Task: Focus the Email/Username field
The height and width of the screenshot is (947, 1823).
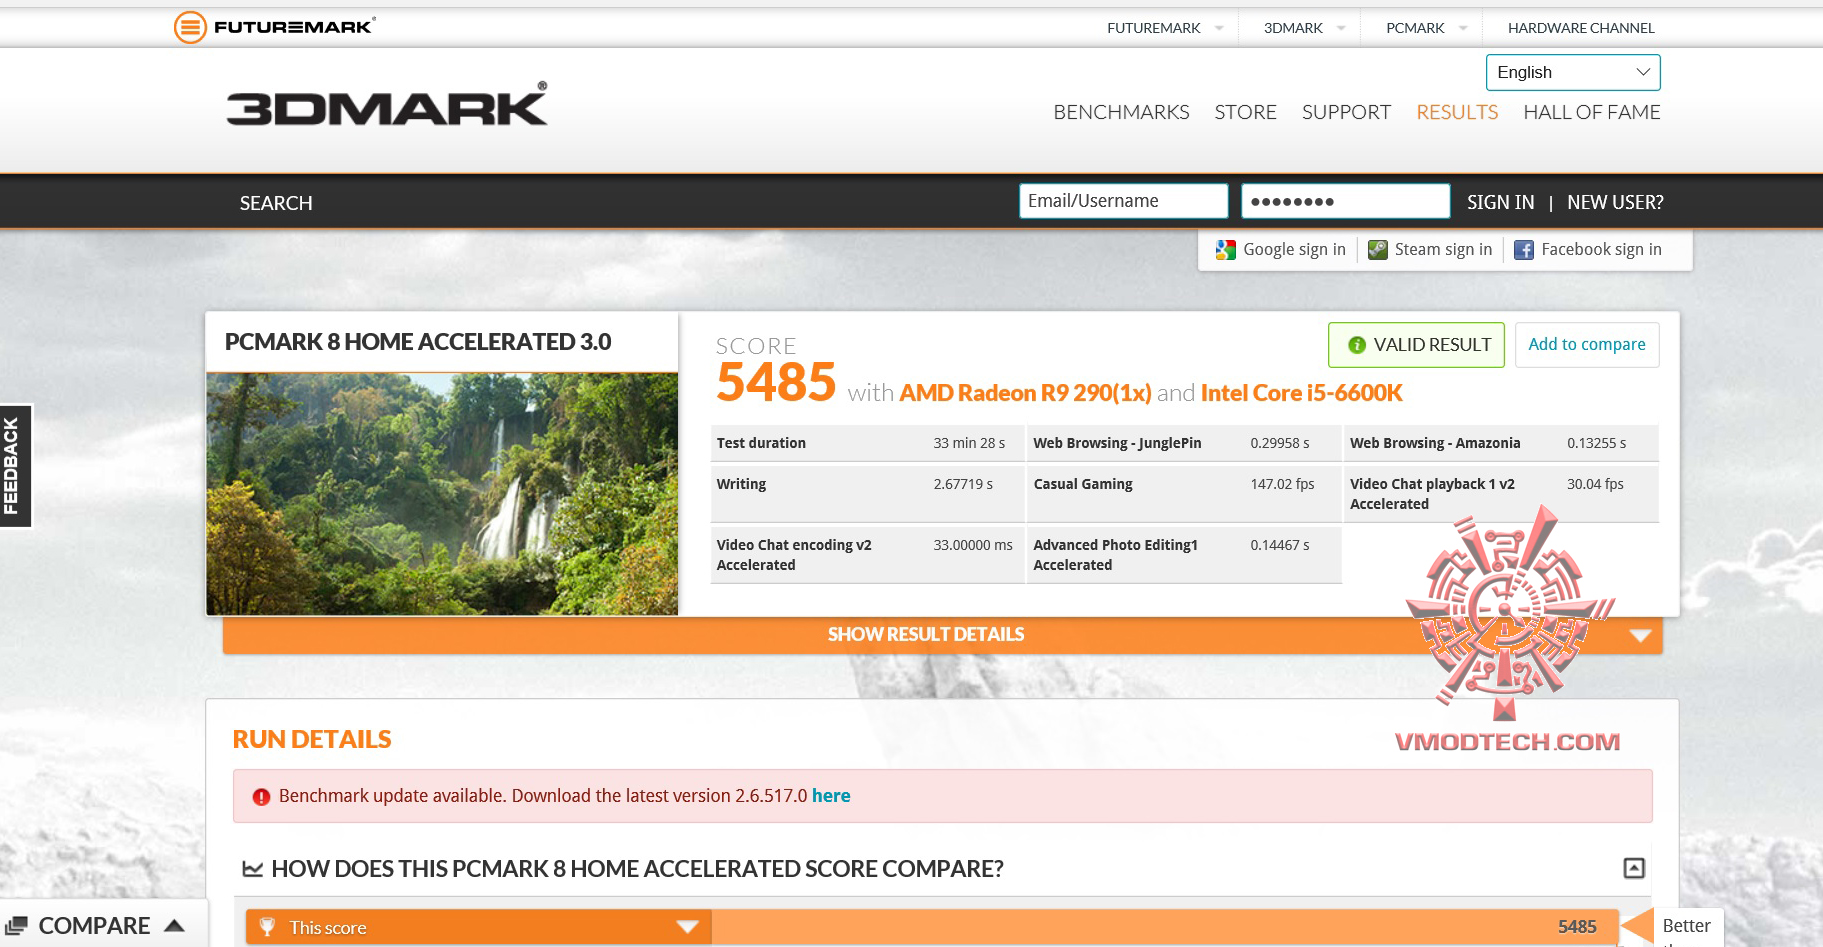Action: (1123, 201)
